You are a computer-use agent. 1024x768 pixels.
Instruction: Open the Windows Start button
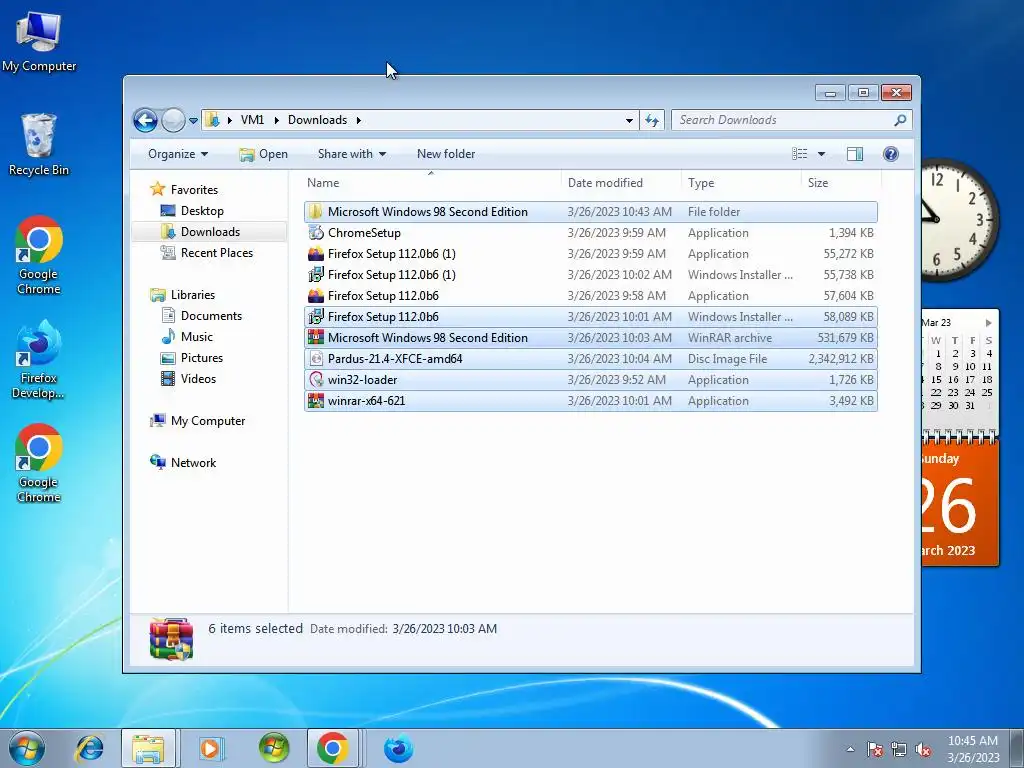pos(27,748)
